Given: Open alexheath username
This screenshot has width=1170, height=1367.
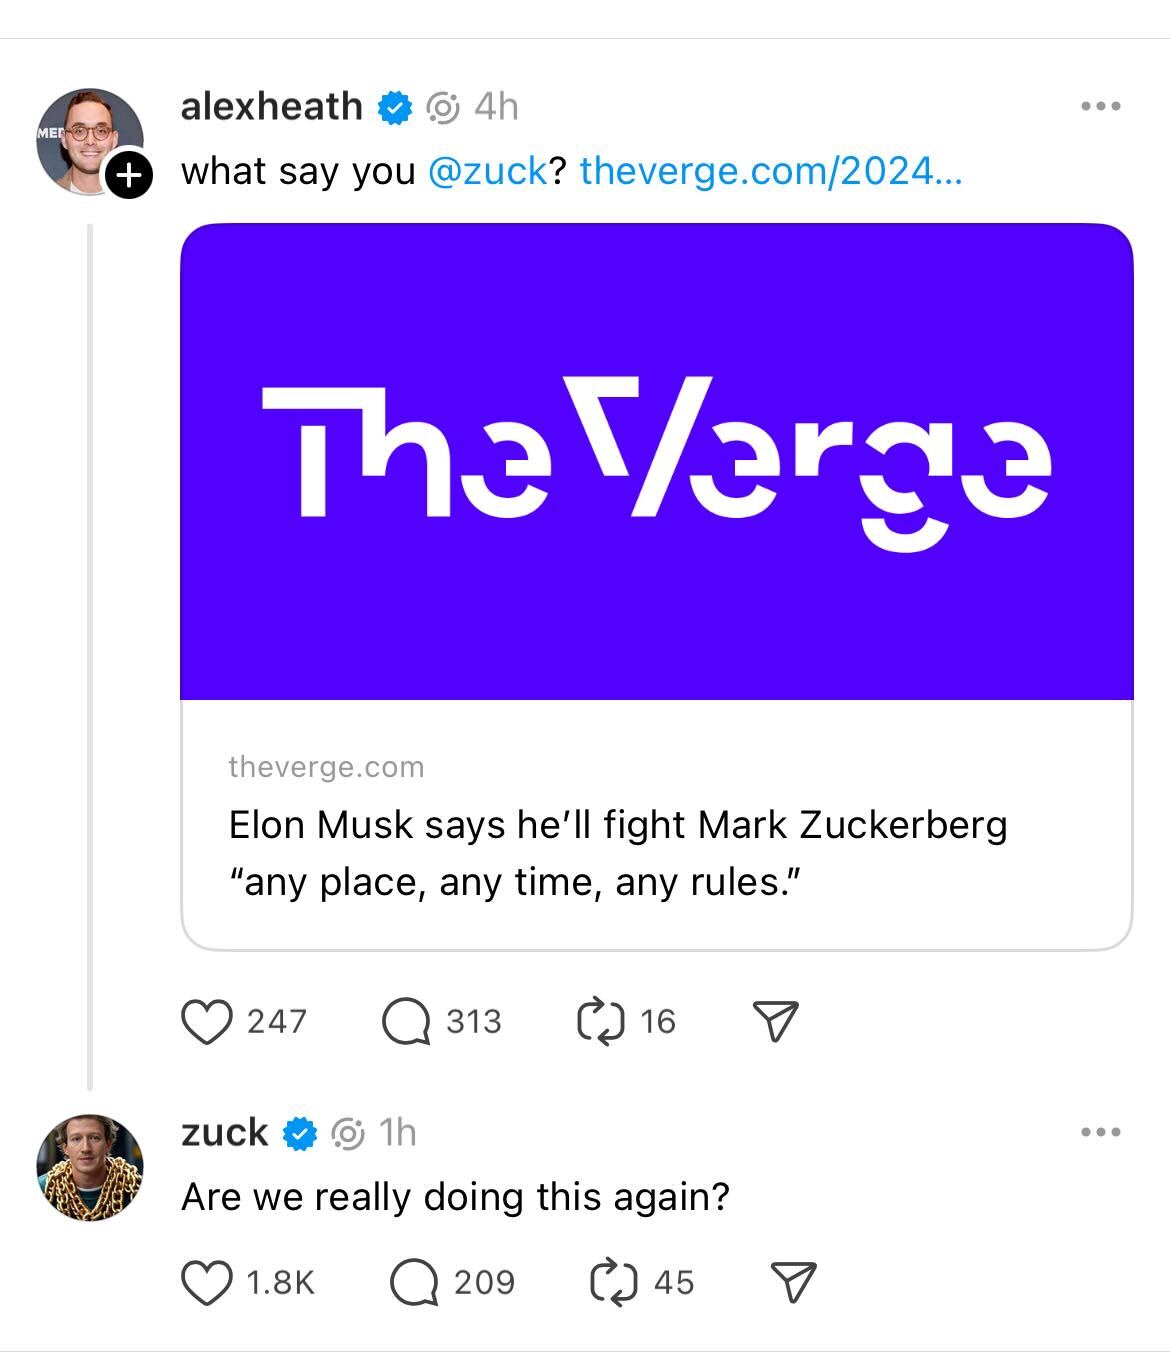Looking at the screenshot, I should 272,106.
